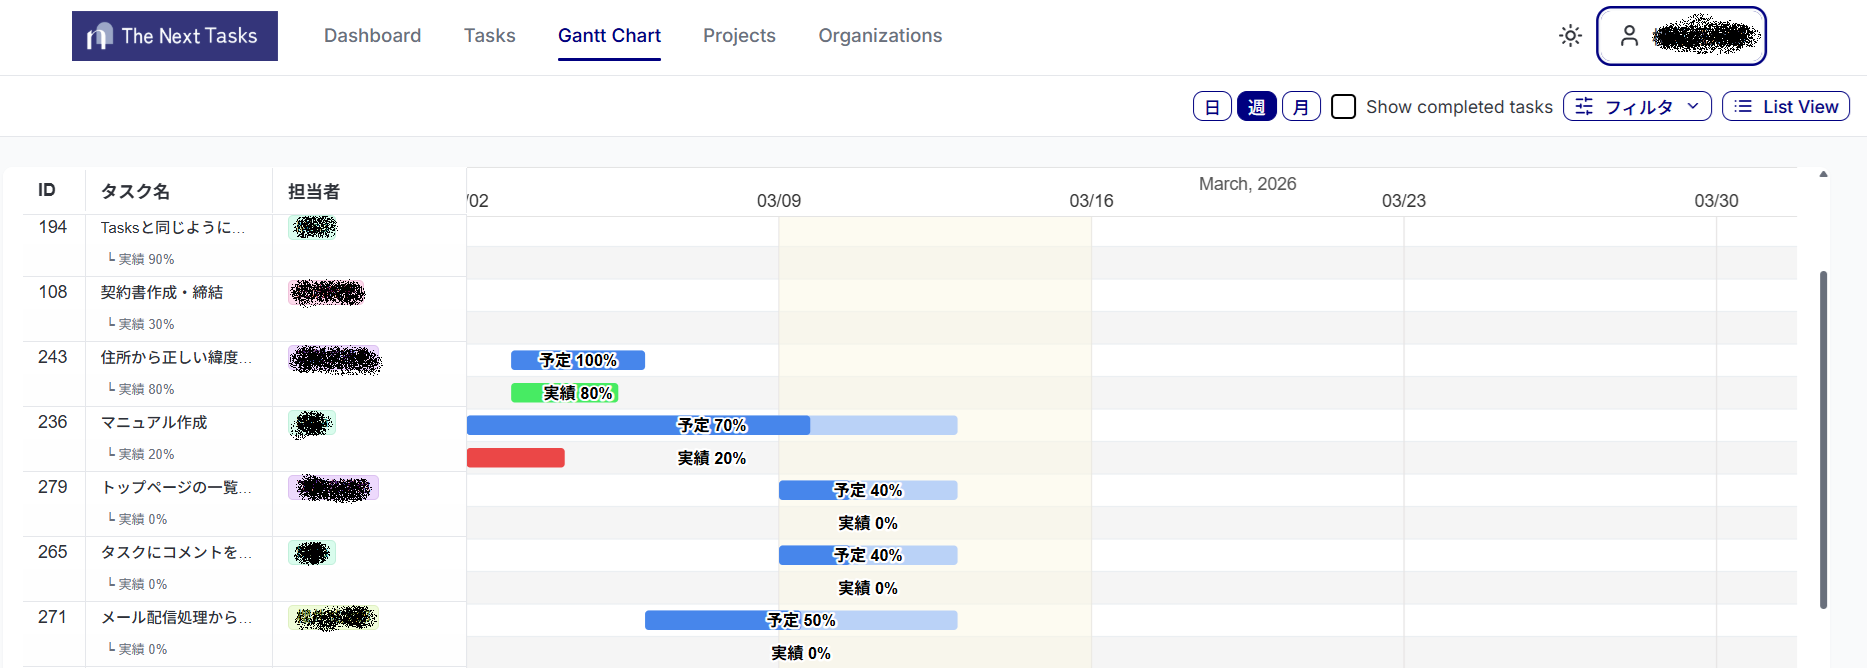Image resolution: width=1867 pixels, height=668 pixels.
Task: Open task トップページの一覧…
Action: 176,488
